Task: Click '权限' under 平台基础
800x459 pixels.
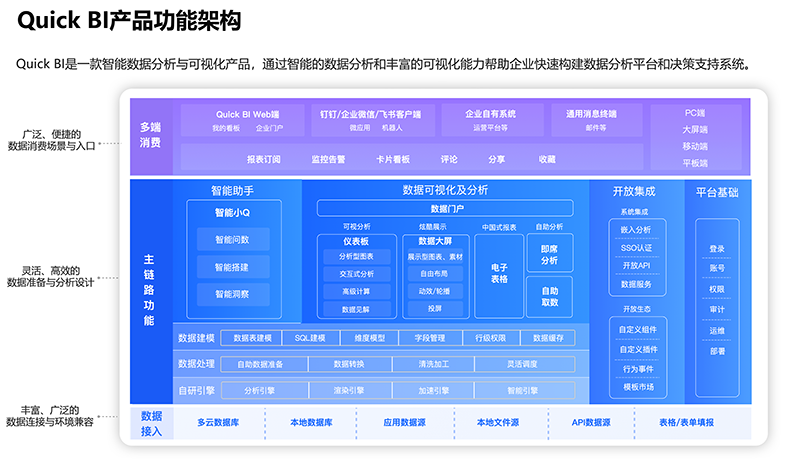Action: click(x=717, y=290)
